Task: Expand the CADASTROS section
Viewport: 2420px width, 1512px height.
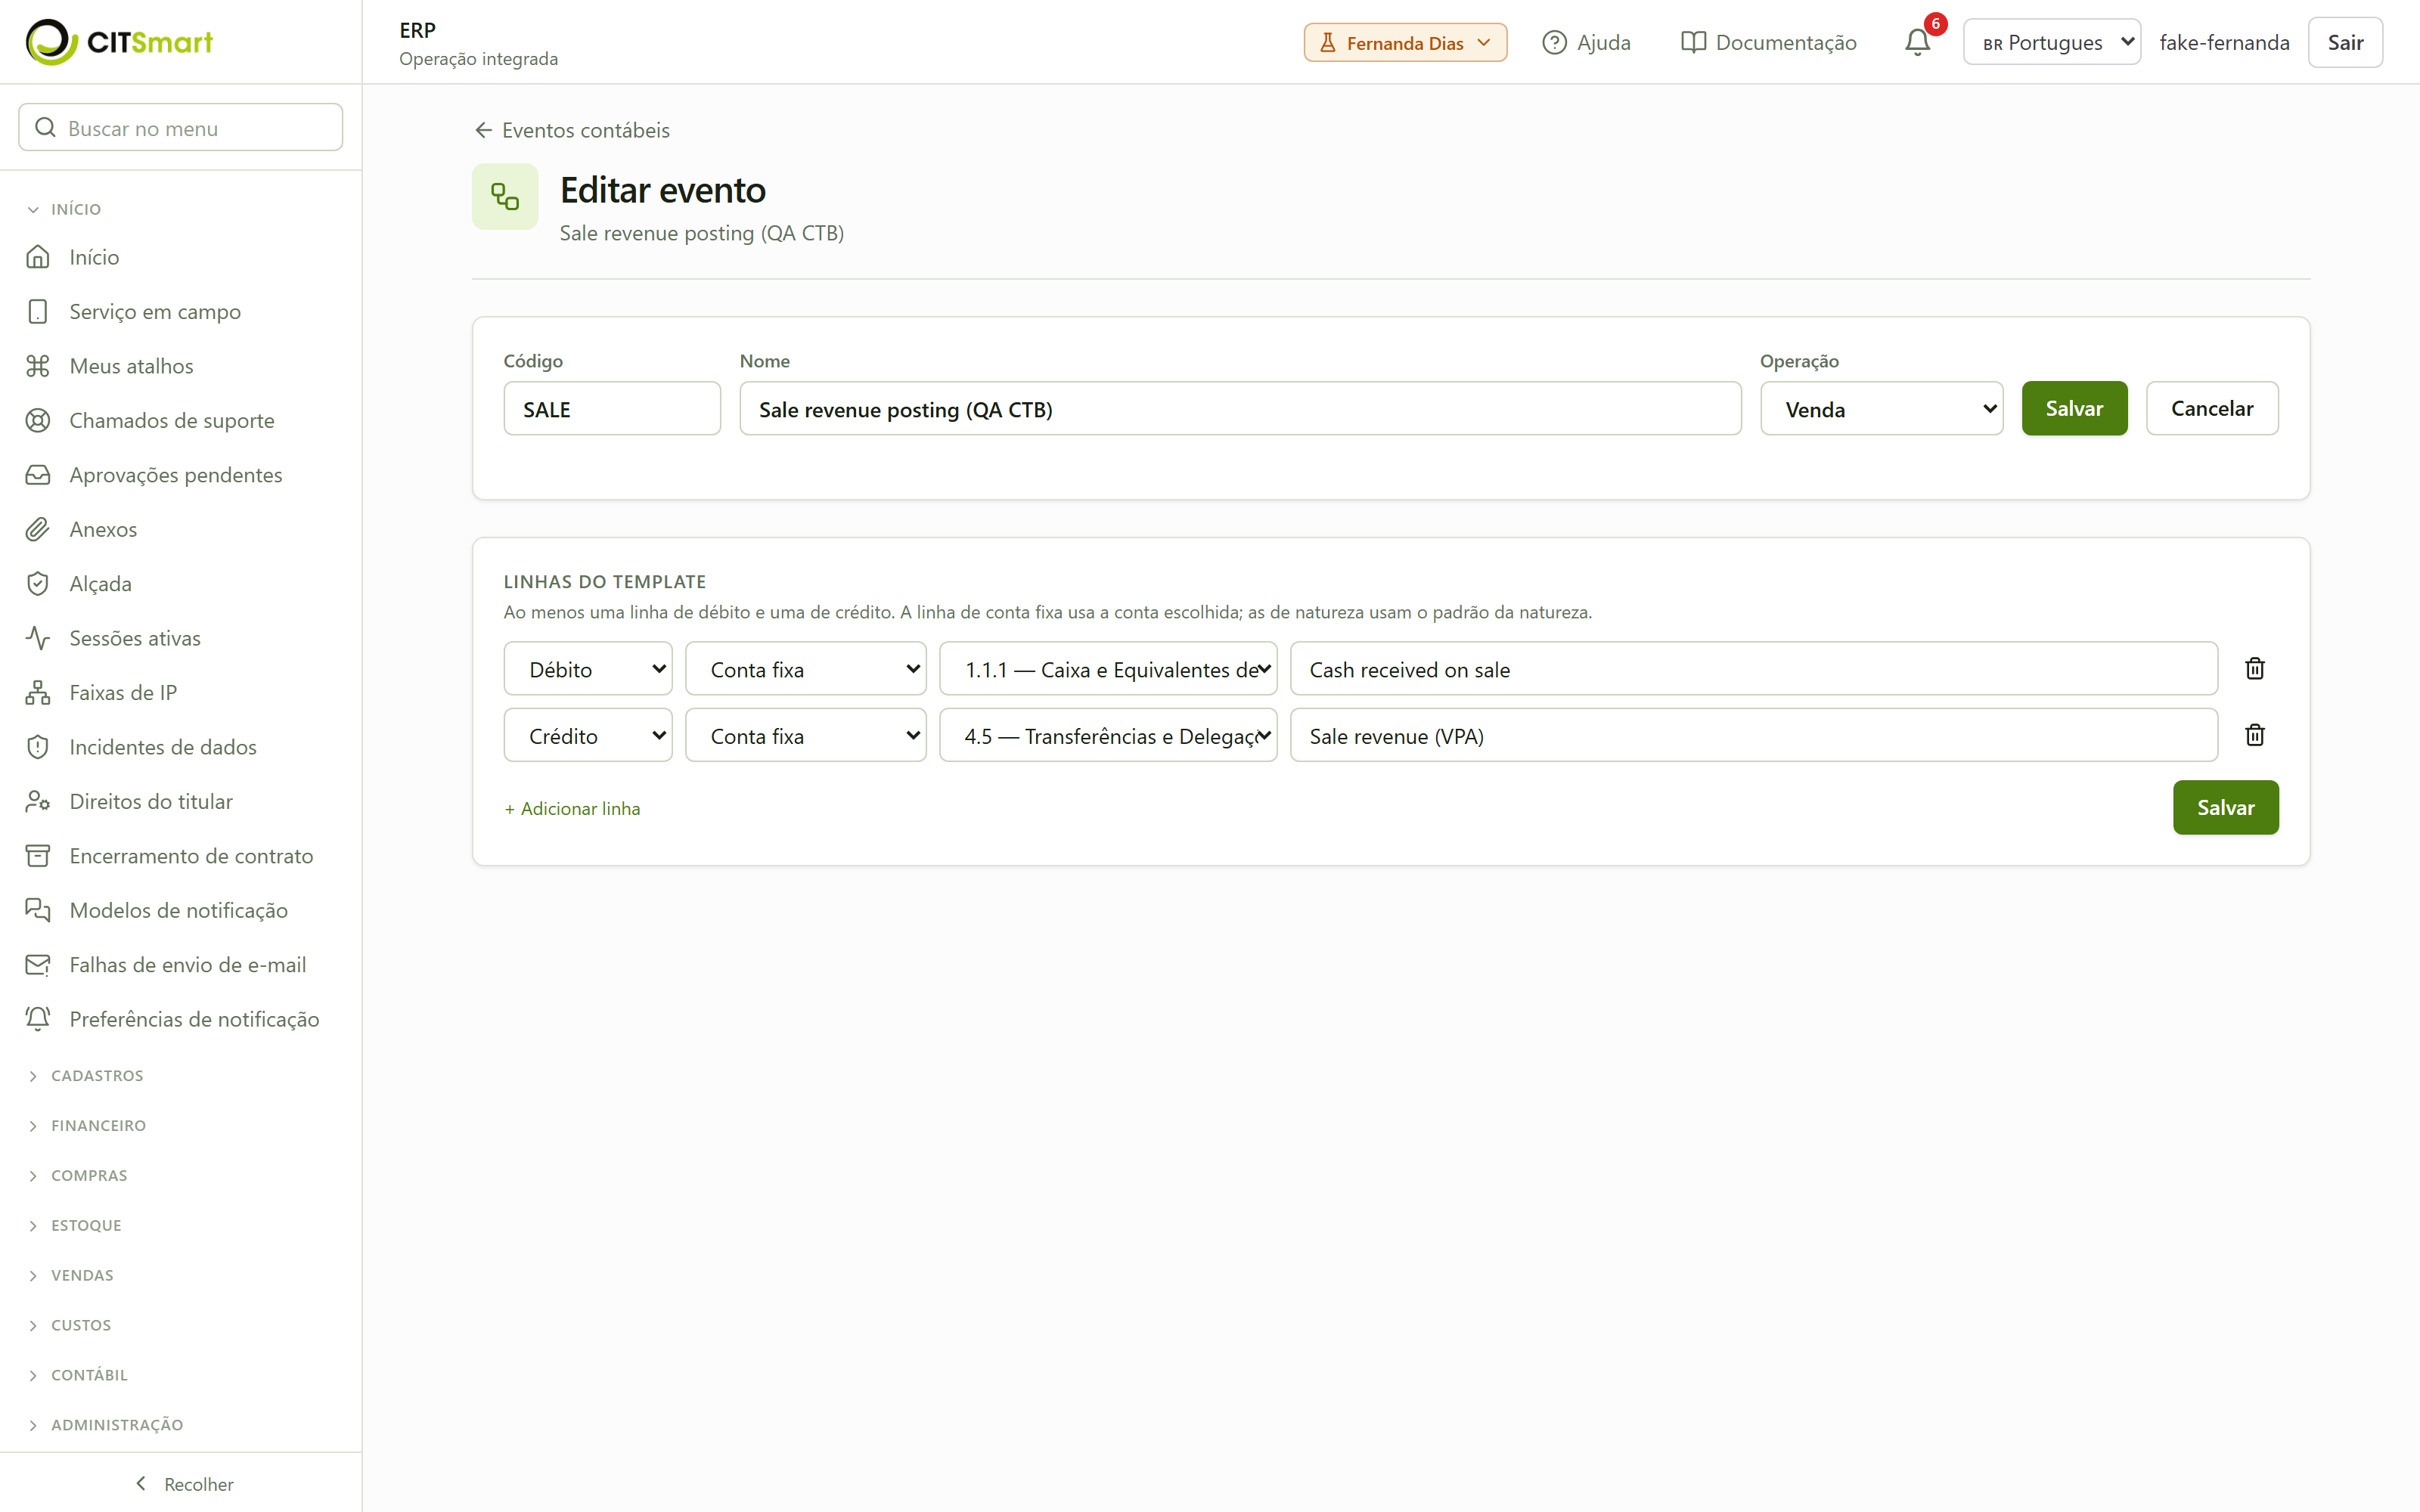Action: point(85,1076)
